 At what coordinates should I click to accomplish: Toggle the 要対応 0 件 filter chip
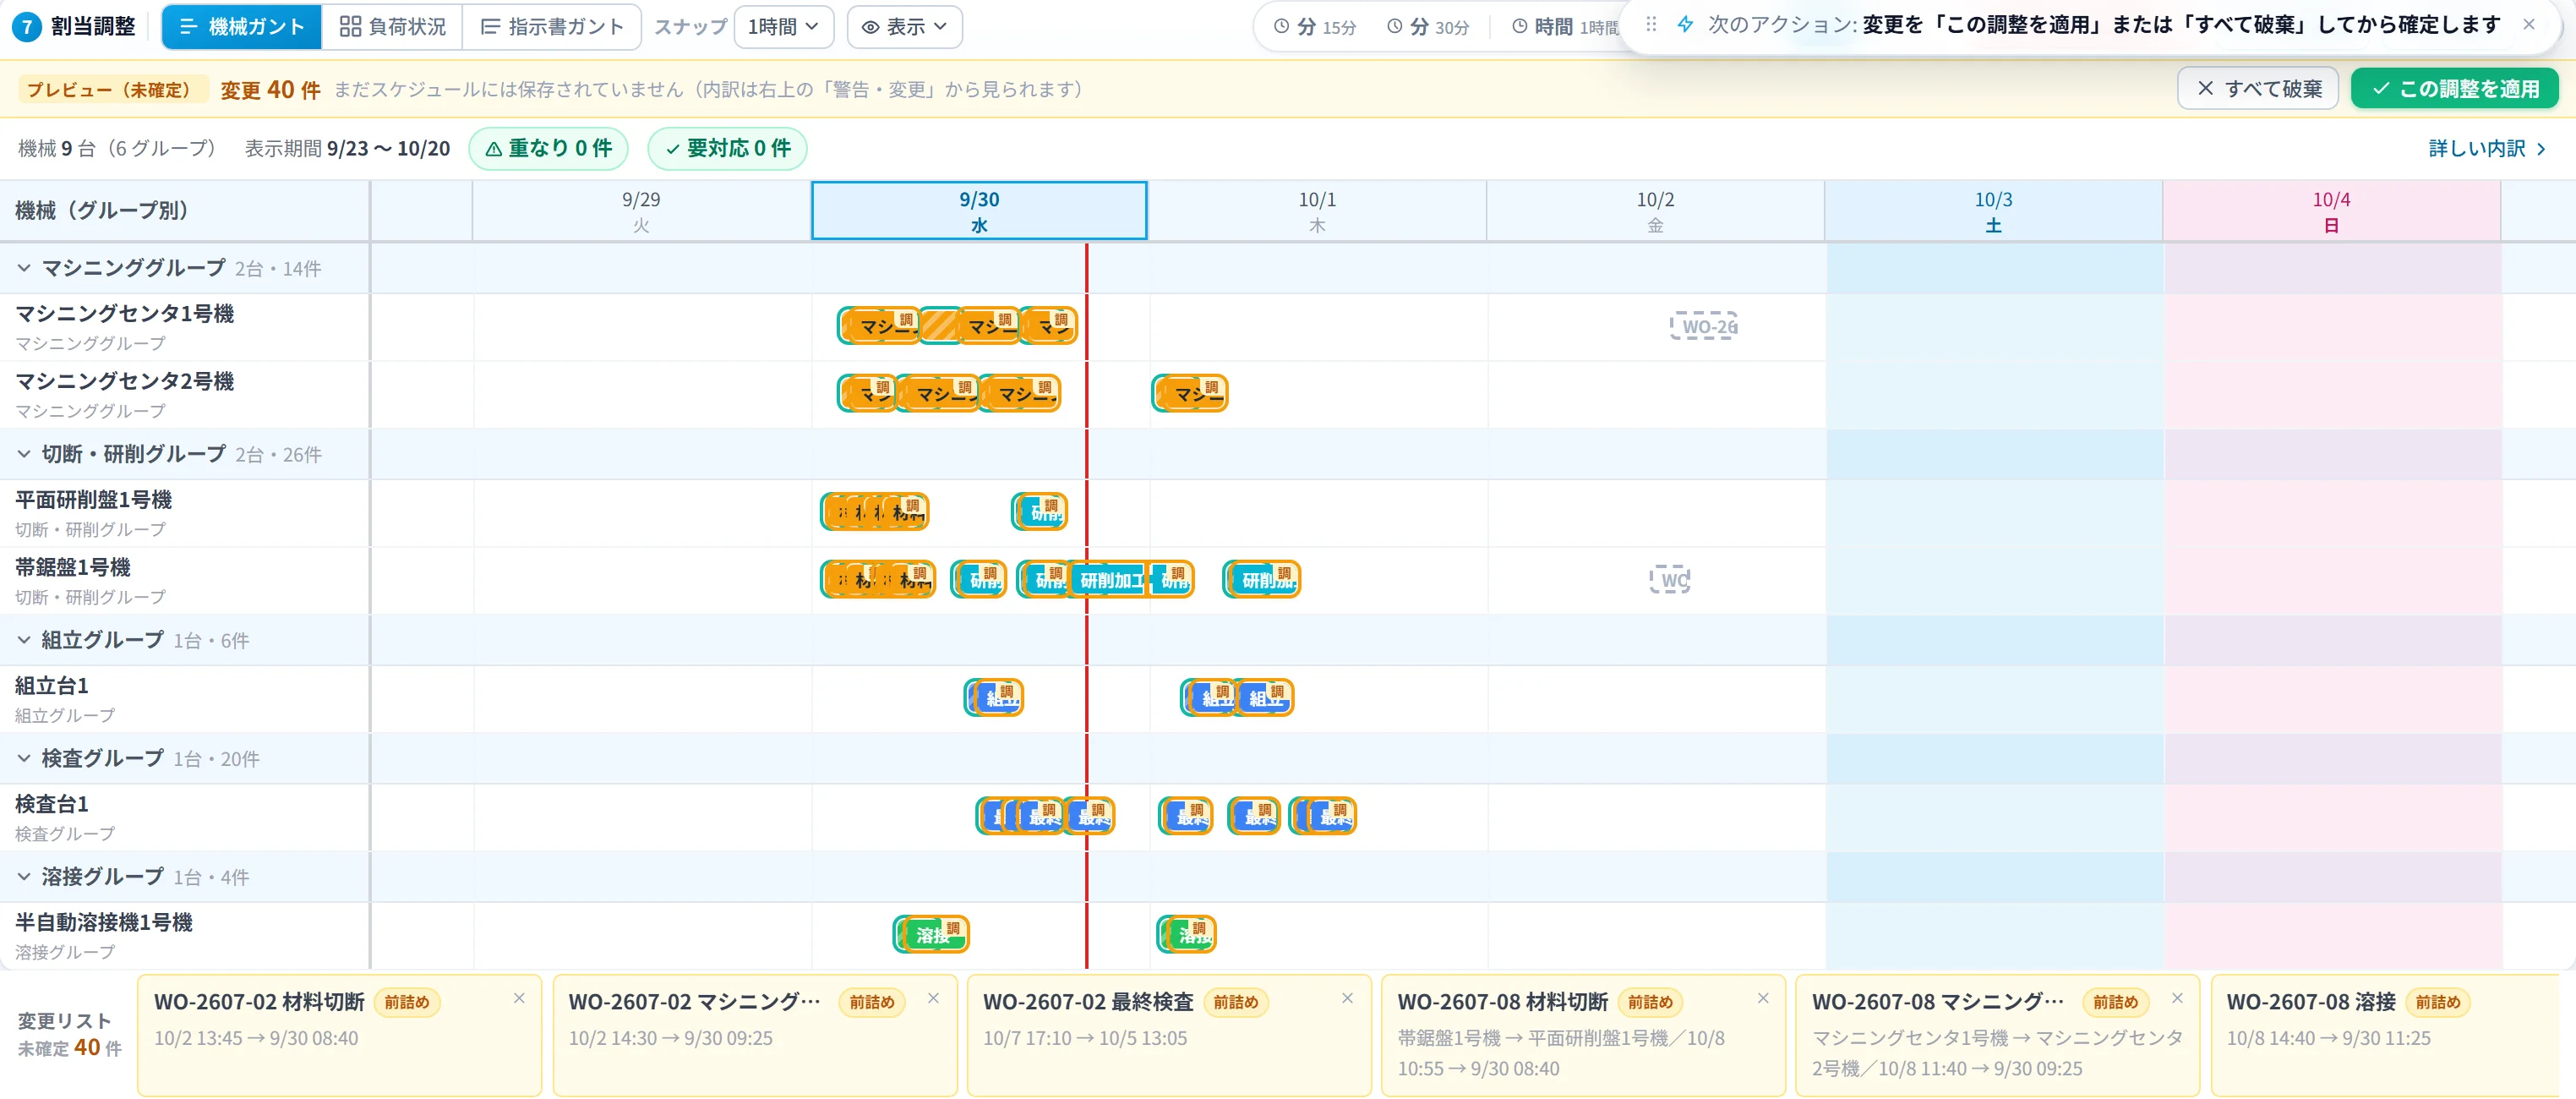(x=727, y=149)
